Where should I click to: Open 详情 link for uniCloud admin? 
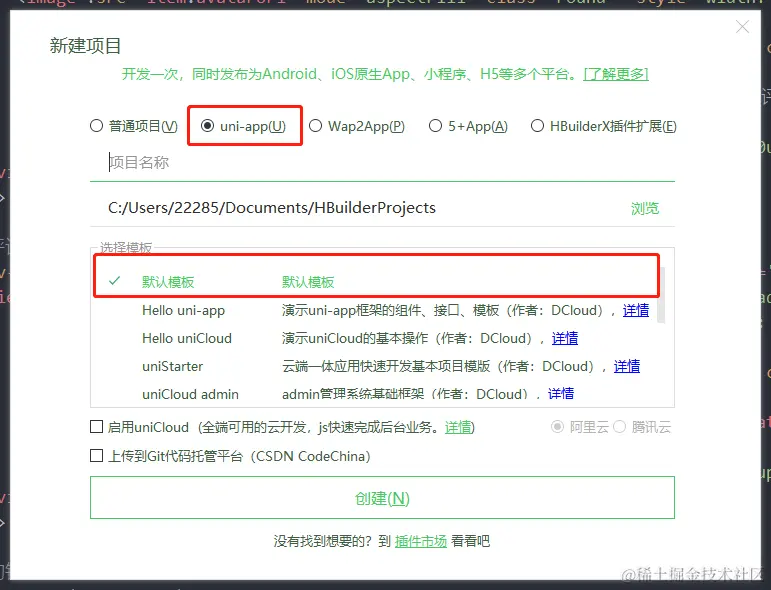561,394
